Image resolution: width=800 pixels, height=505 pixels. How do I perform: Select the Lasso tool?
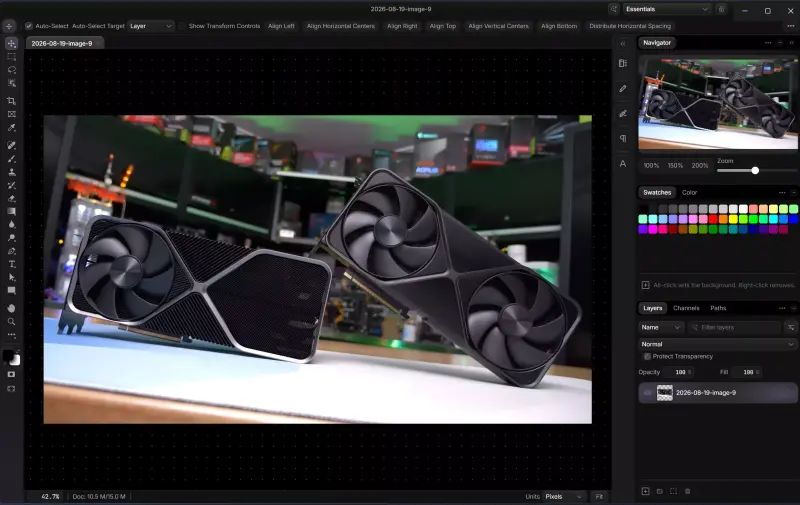pyautogui.click(x=11, y=70)
